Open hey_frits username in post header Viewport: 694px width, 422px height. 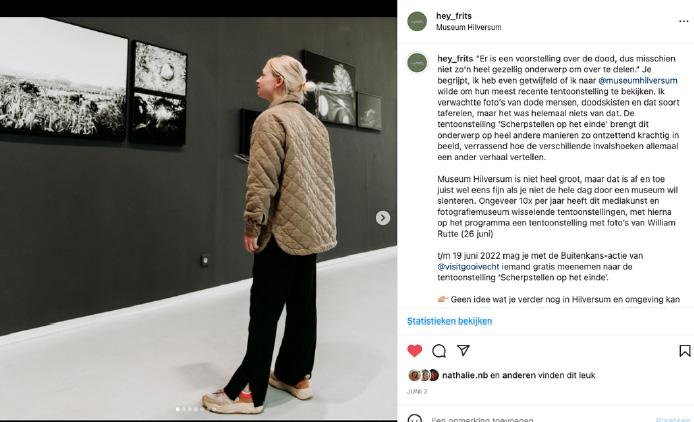[454, 16]
